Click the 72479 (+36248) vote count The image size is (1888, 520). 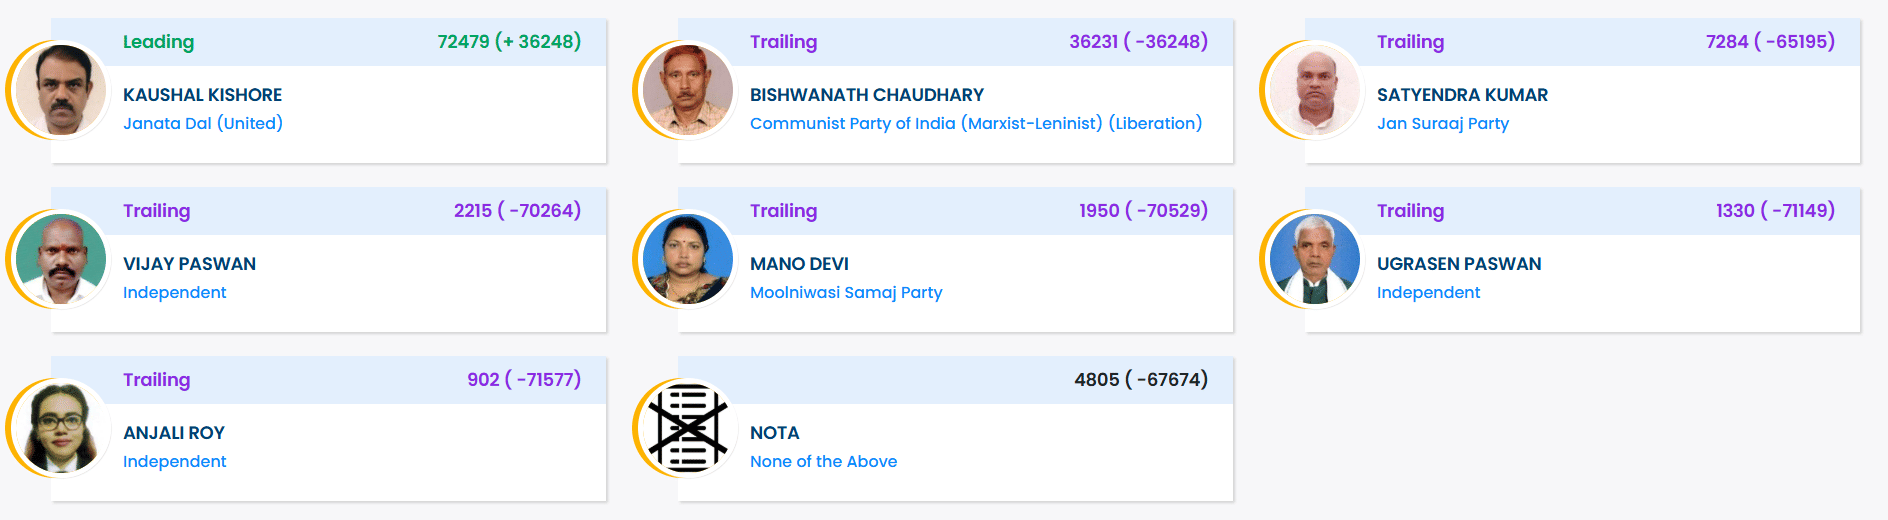coord(508,42)
